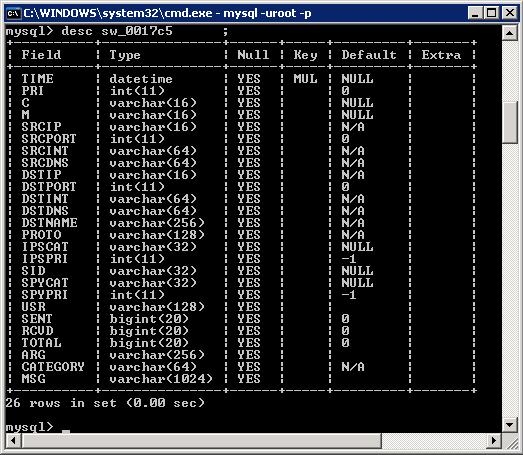Click the vertical scrollbar up arrow
523x455 pixels.
point(510,33)
